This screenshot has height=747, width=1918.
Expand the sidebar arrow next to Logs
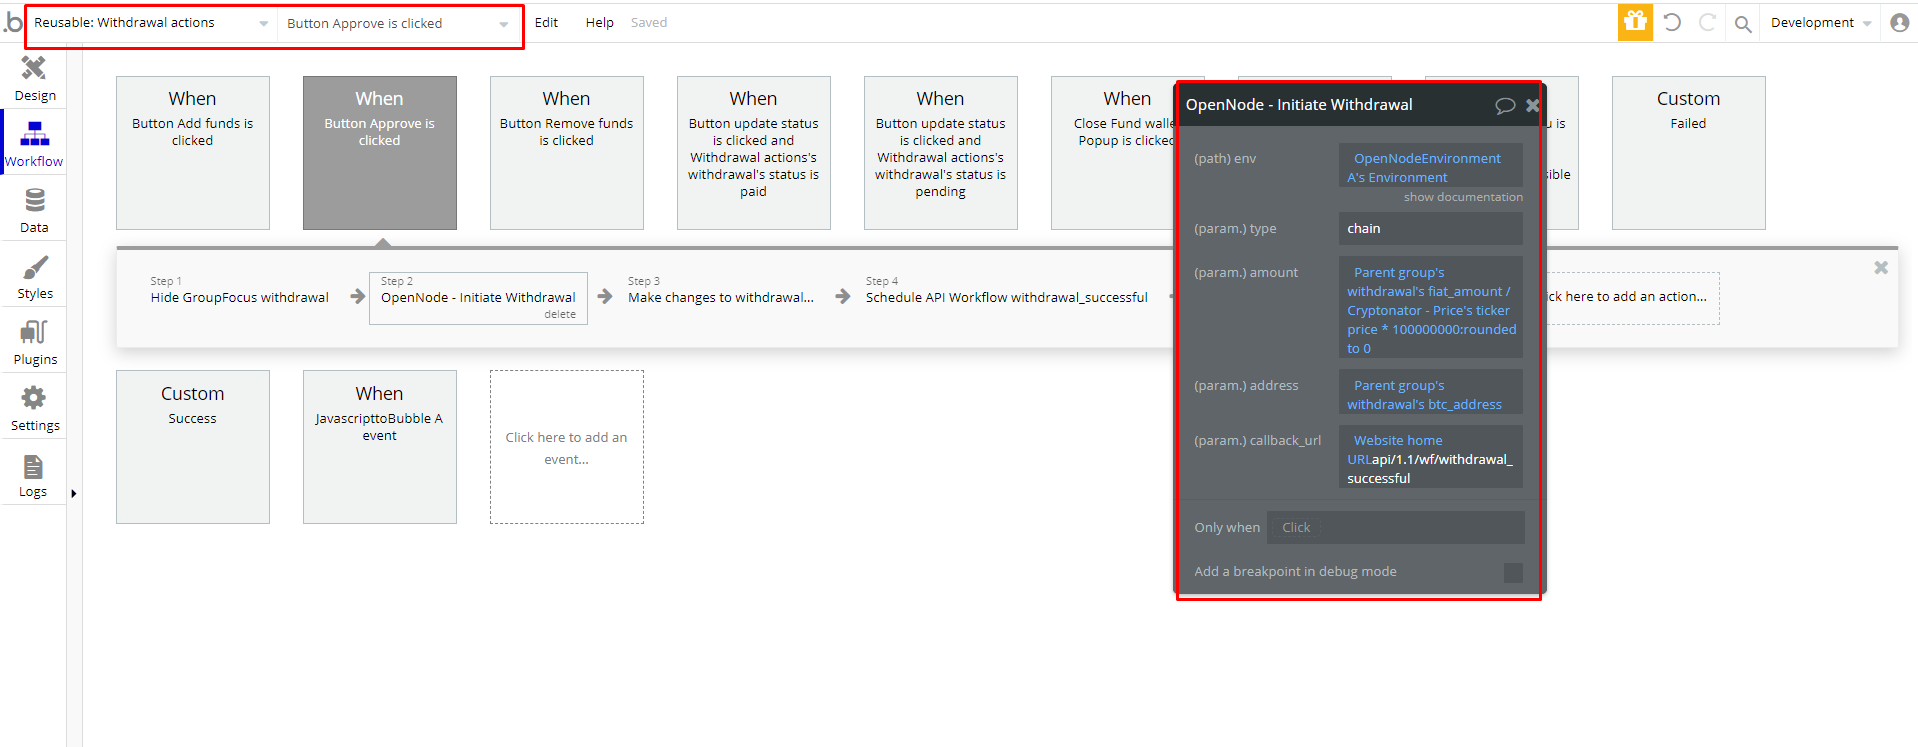coord(73,493)
